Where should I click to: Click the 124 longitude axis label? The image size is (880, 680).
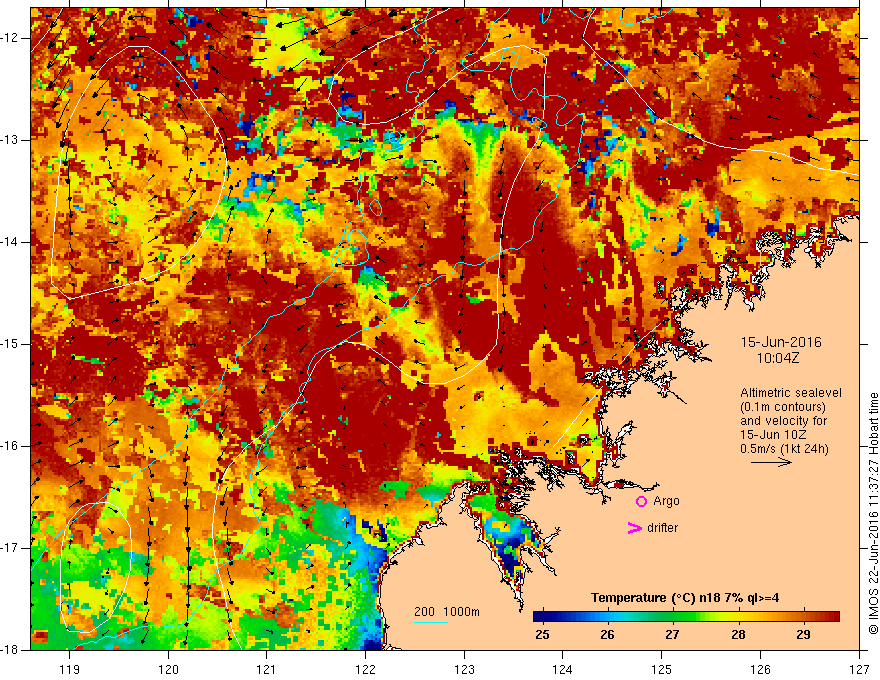click(x=563, y=669)
